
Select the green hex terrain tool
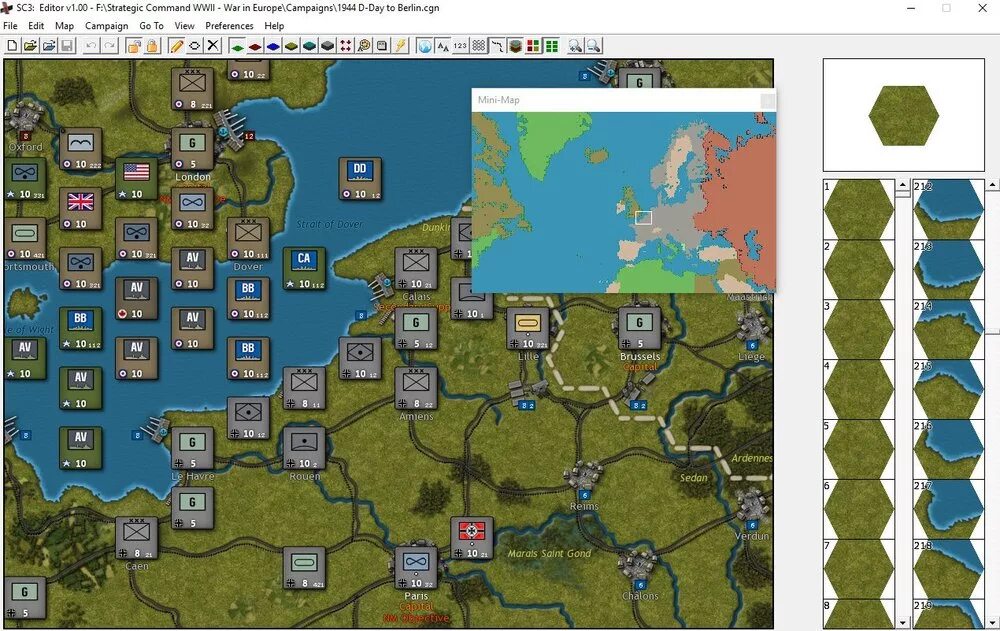(239, 45)
